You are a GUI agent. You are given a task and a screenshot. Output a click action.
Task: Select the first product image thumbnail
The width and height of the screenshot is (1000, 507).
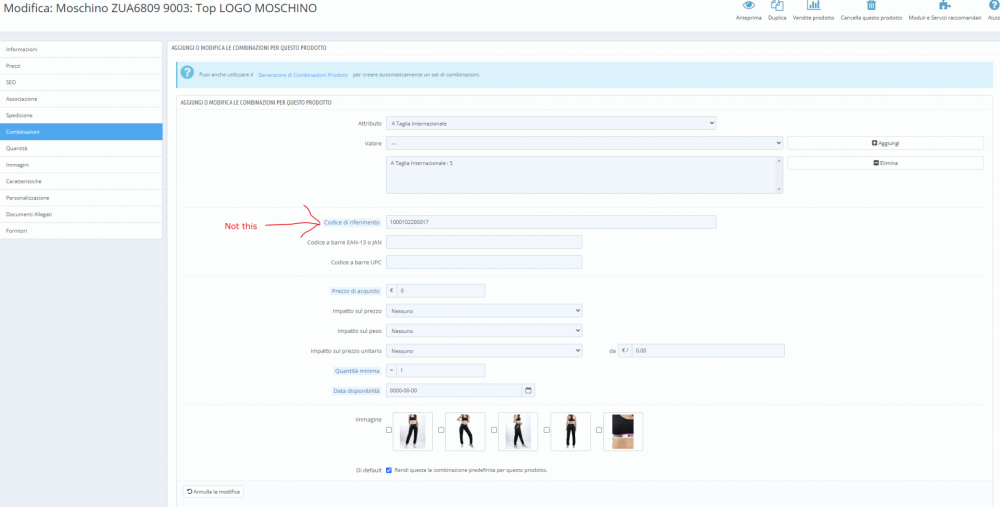click(413, 431)
